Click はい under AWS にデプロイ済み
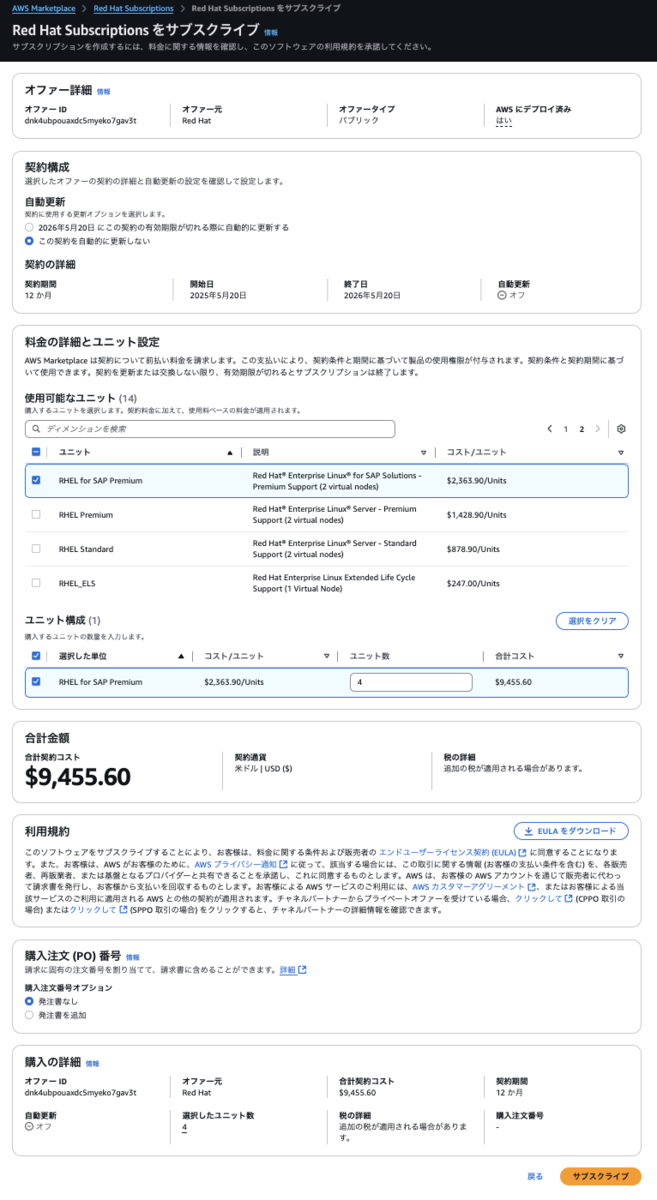657x1200 pixels. coord(503,120)
